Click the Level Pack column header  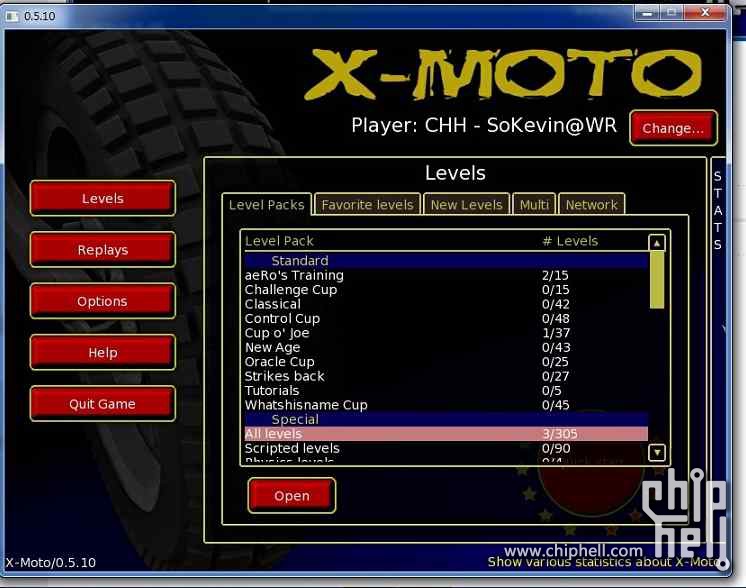[x=279, y=241]
